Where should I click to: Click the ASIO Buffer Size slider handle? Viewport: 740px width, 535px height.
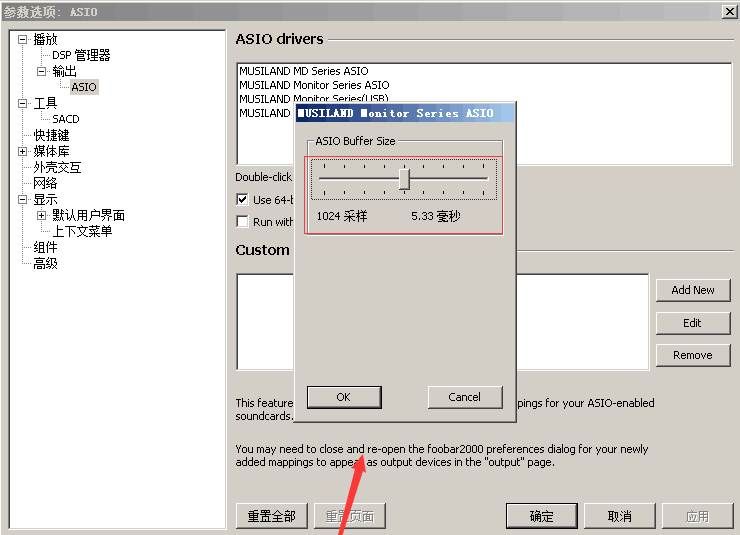point(404,178)
